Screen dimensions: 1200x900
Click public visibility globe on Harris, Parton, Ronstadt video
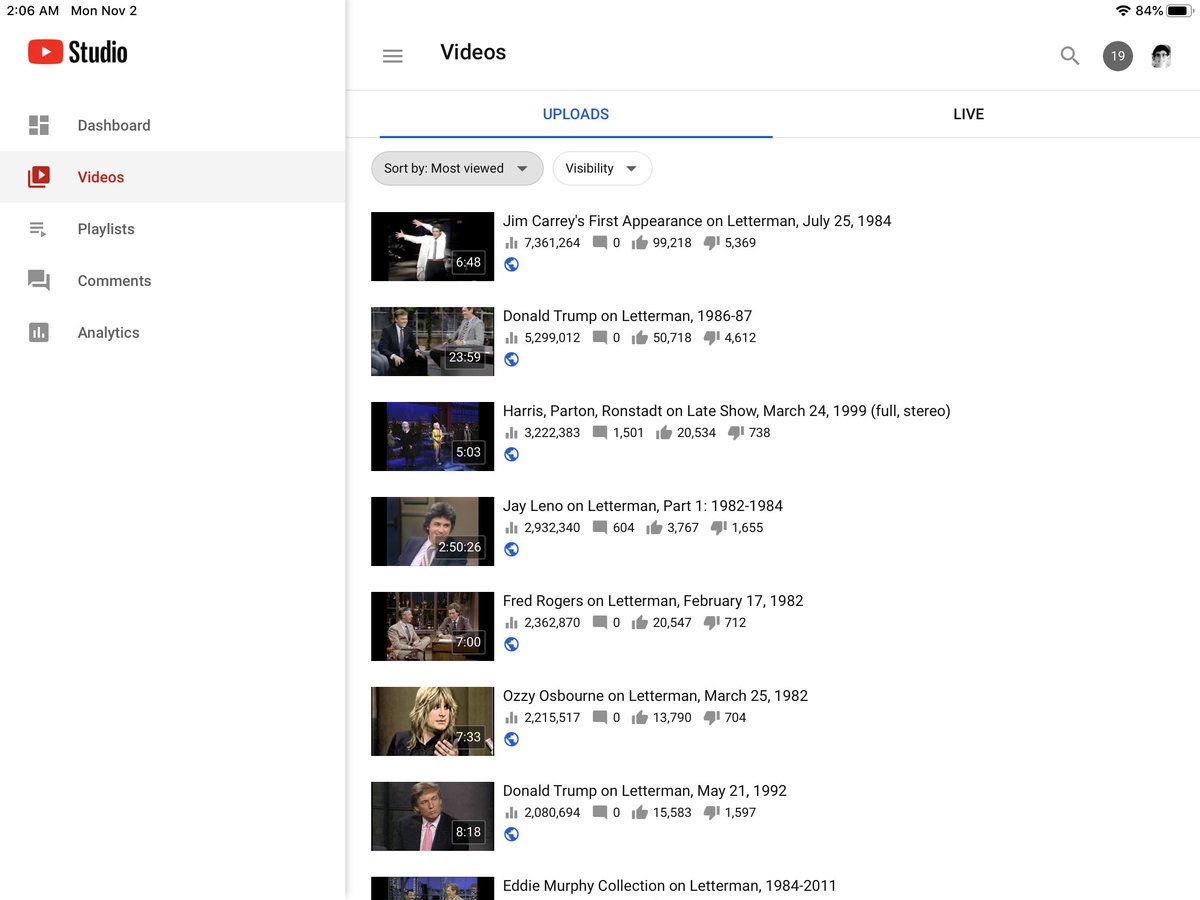[511, 455]
